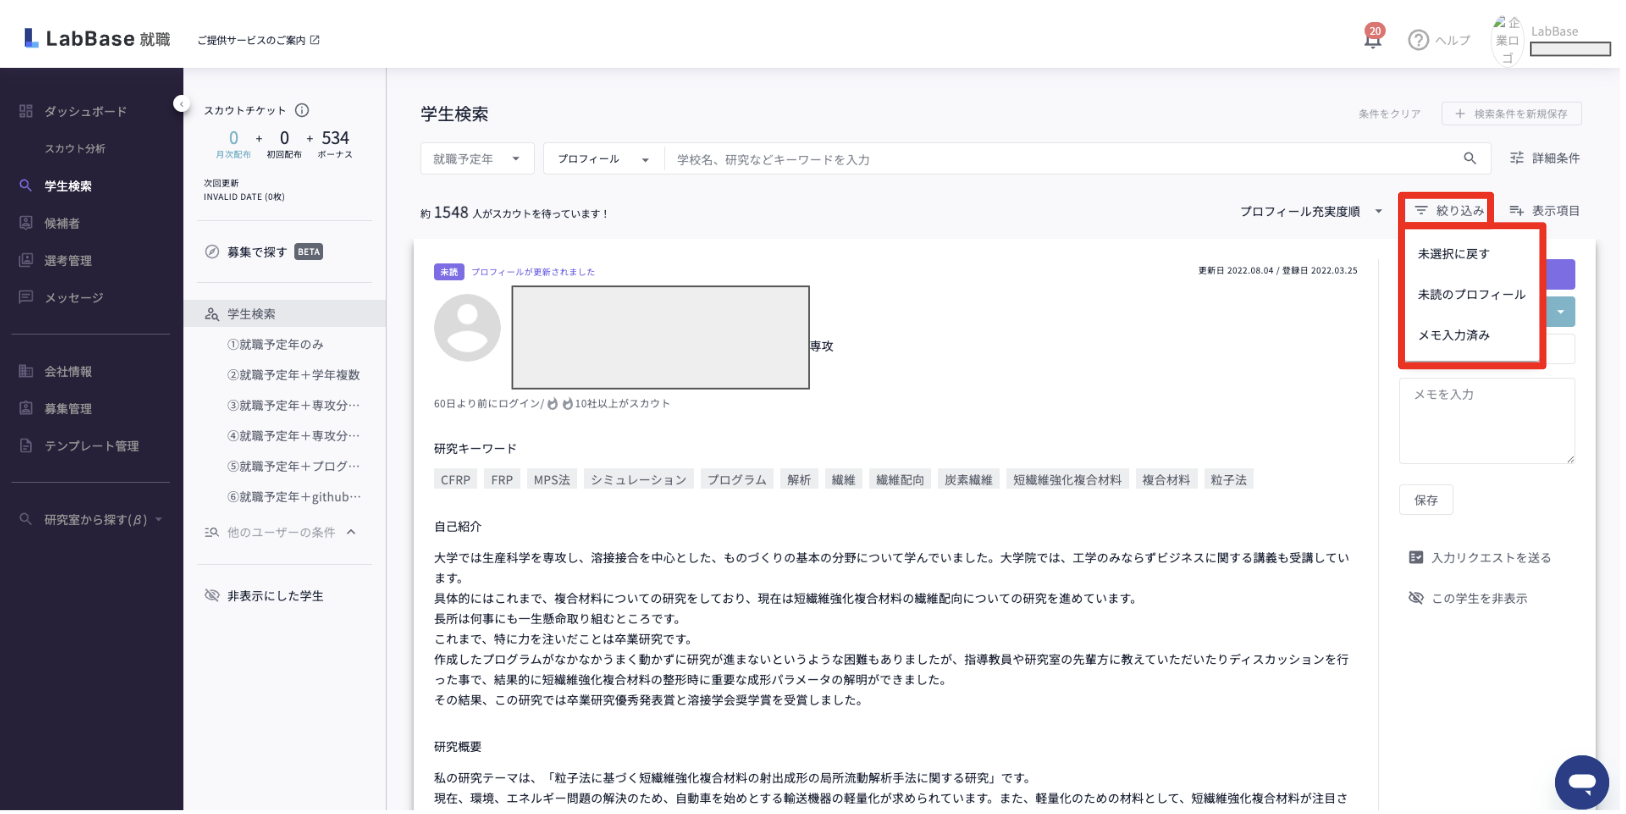This screenshot has width=1626, height=814.
Task: Select saved condition ②就職予定年＋学年複数
Action: pyautogui.click(x=293, y=375)
